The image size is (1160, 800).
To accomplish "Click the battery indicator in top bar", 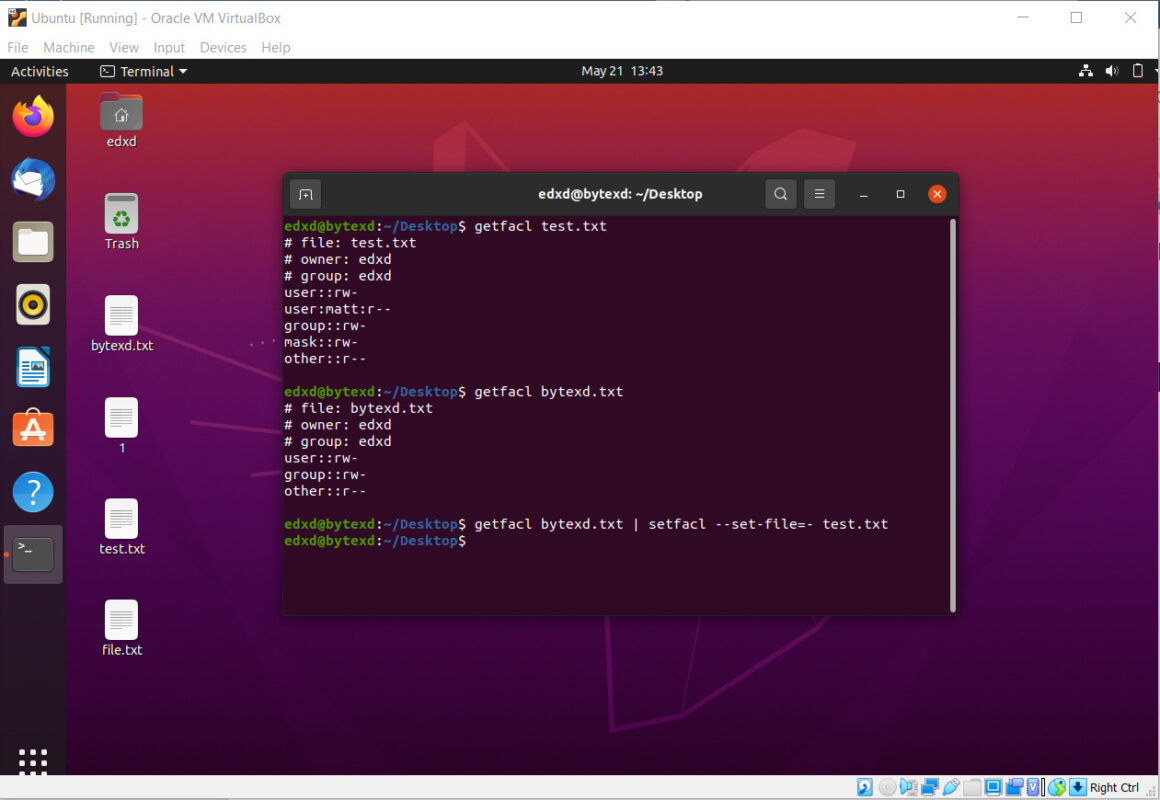I will coord(1137,71).
